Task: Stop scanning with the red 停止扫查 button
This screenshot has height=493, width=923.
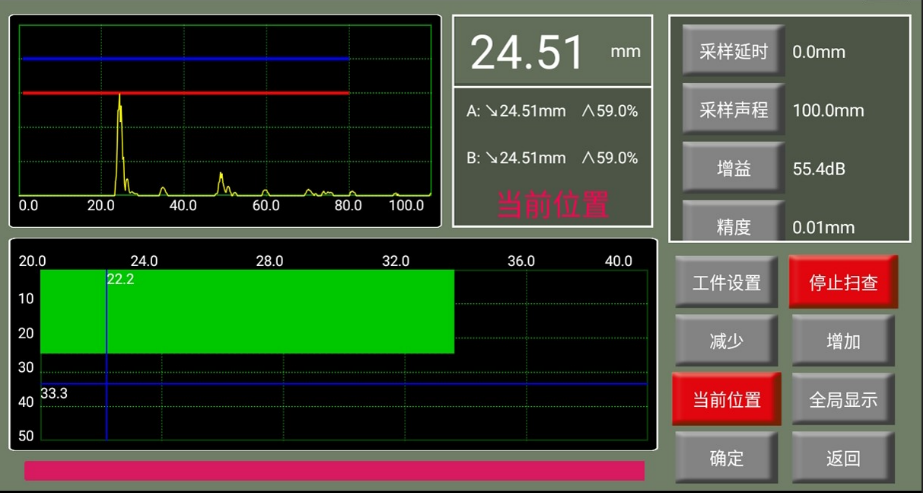Action: coord(842,283)
